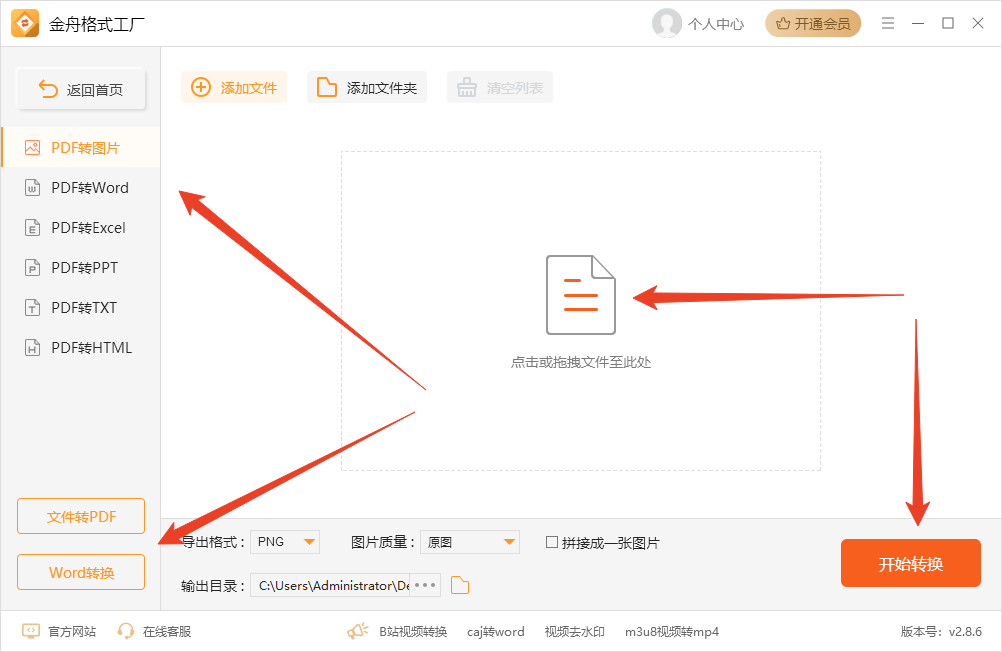
Task: Click the folder icon beside 输出目录
Action: click(459, 585)
